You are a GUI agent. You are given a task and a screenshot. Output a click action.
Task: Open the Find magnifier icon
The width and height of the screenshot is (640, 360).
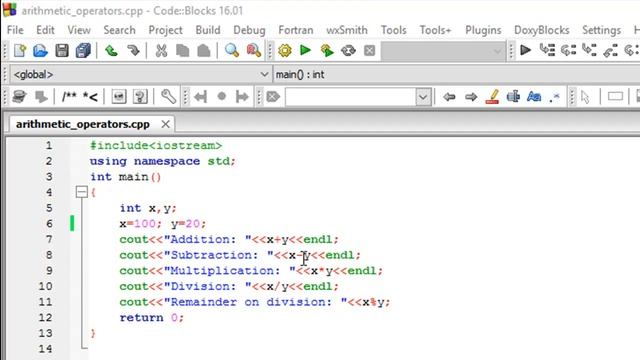[232, 51]
